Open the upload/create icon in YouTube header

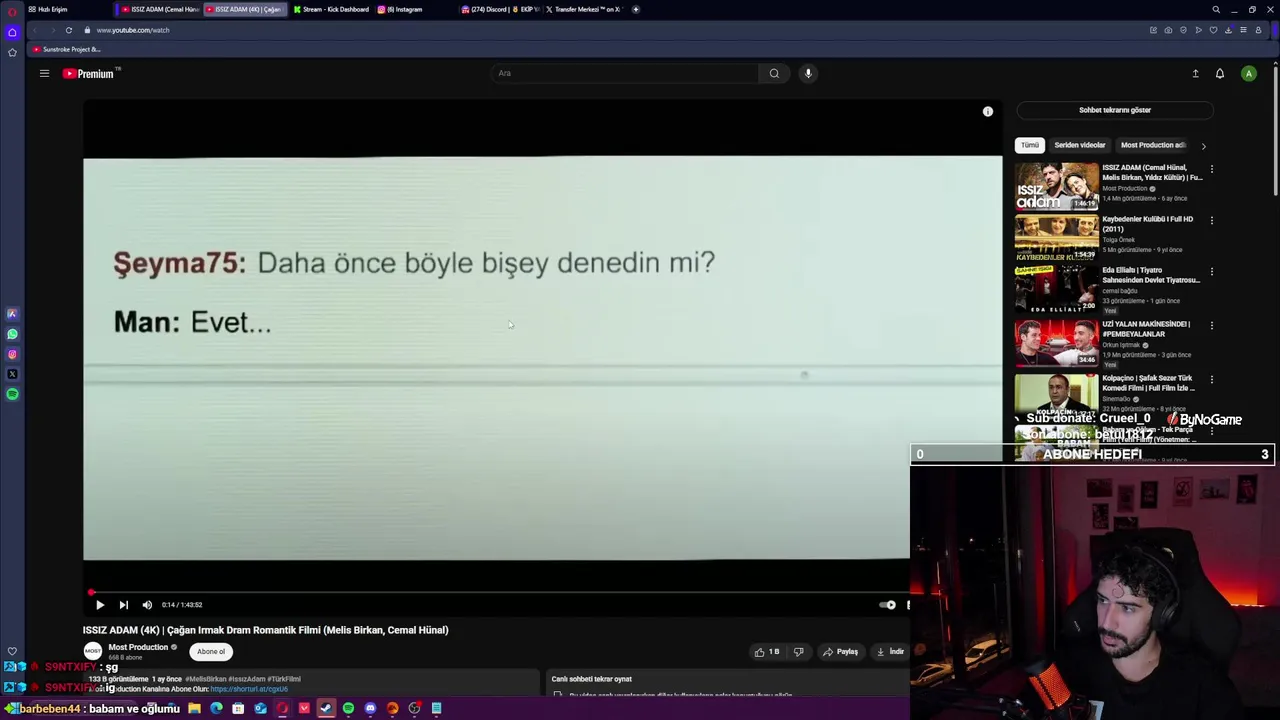1195,73
